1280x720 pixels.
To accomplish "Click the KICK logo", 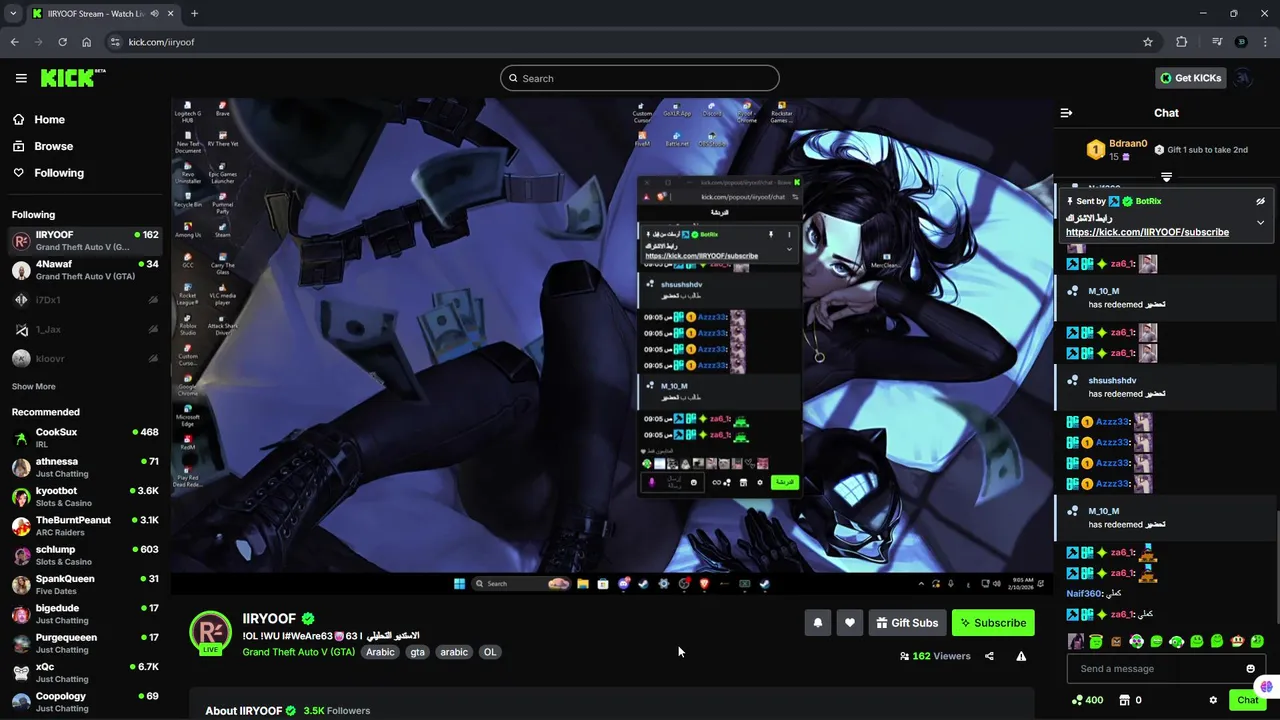I will tap(73, 77).
